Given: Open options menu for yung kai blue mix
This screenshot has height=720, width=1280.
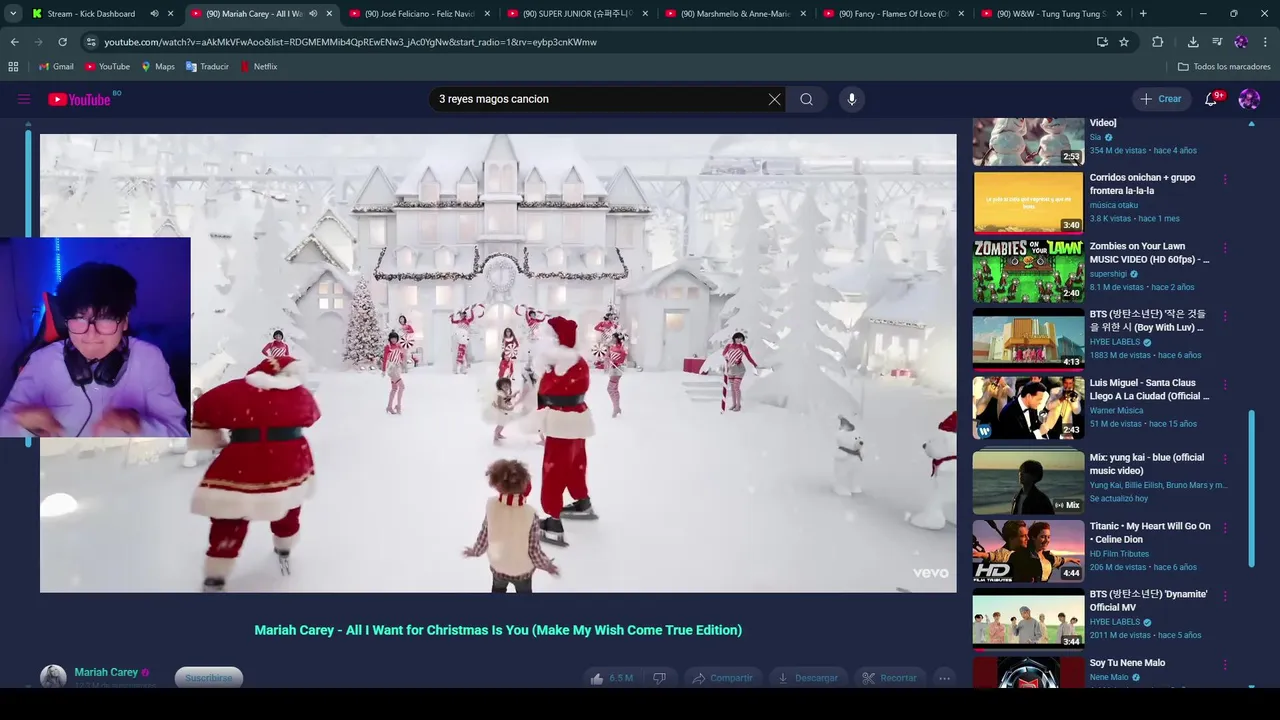Looking at the screenshot, I should pyautogui.click(x=1225, y=460).
